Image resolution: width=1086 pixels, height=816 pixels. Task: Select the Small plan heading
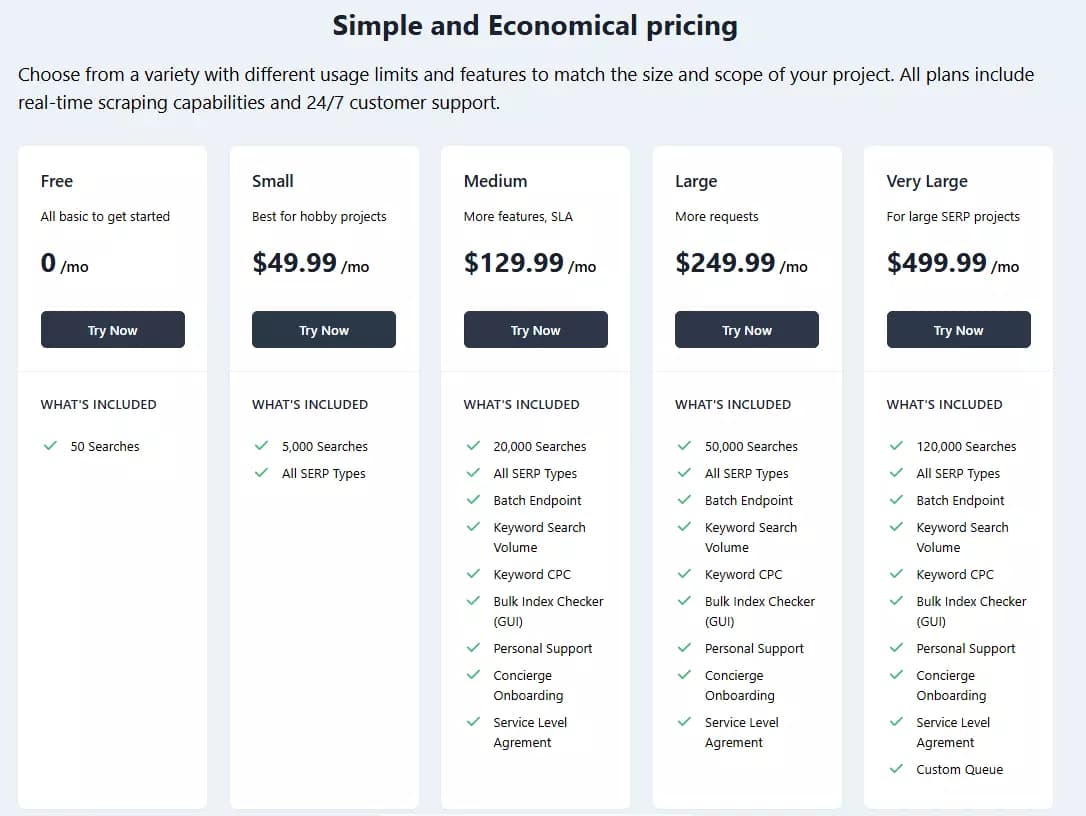click(x=271, y=181)
